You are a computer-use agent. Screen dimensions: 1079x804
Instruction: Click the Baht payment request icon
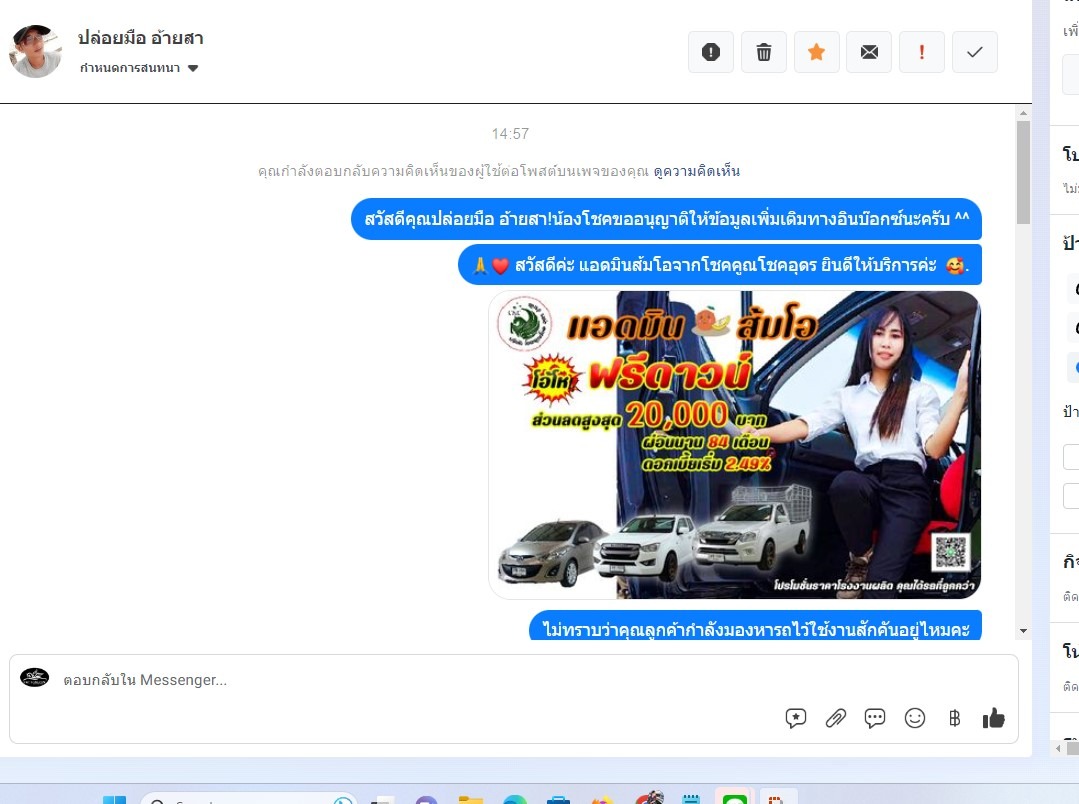point(954,718)
